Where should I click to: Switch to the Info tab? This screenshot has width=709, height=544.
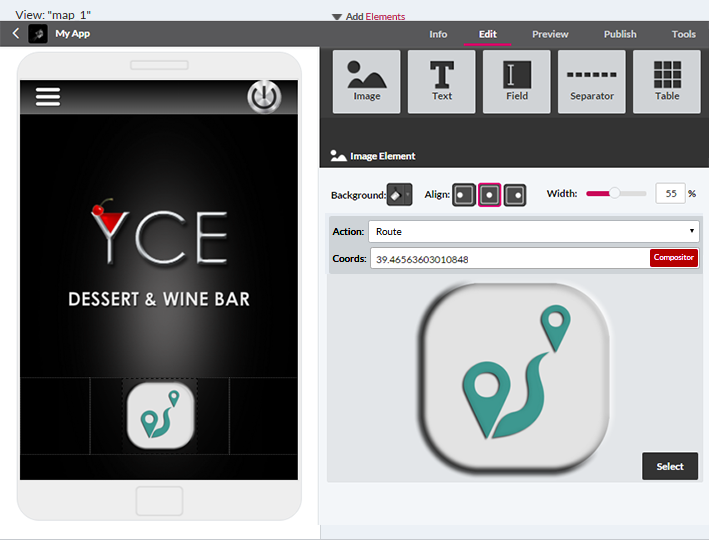(438, 34)
